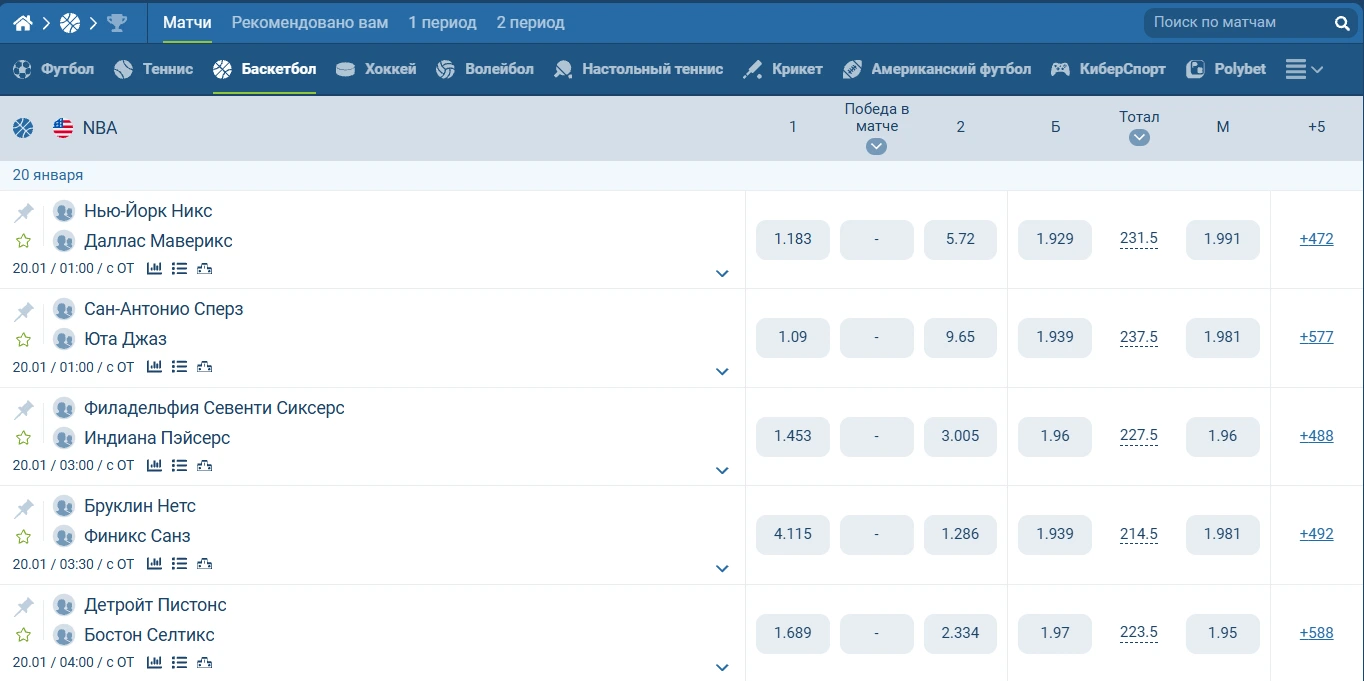Viewport: 1364px width, 681px height.
Task: Open +588 more markets link
Action: (x=1316, y=632)
